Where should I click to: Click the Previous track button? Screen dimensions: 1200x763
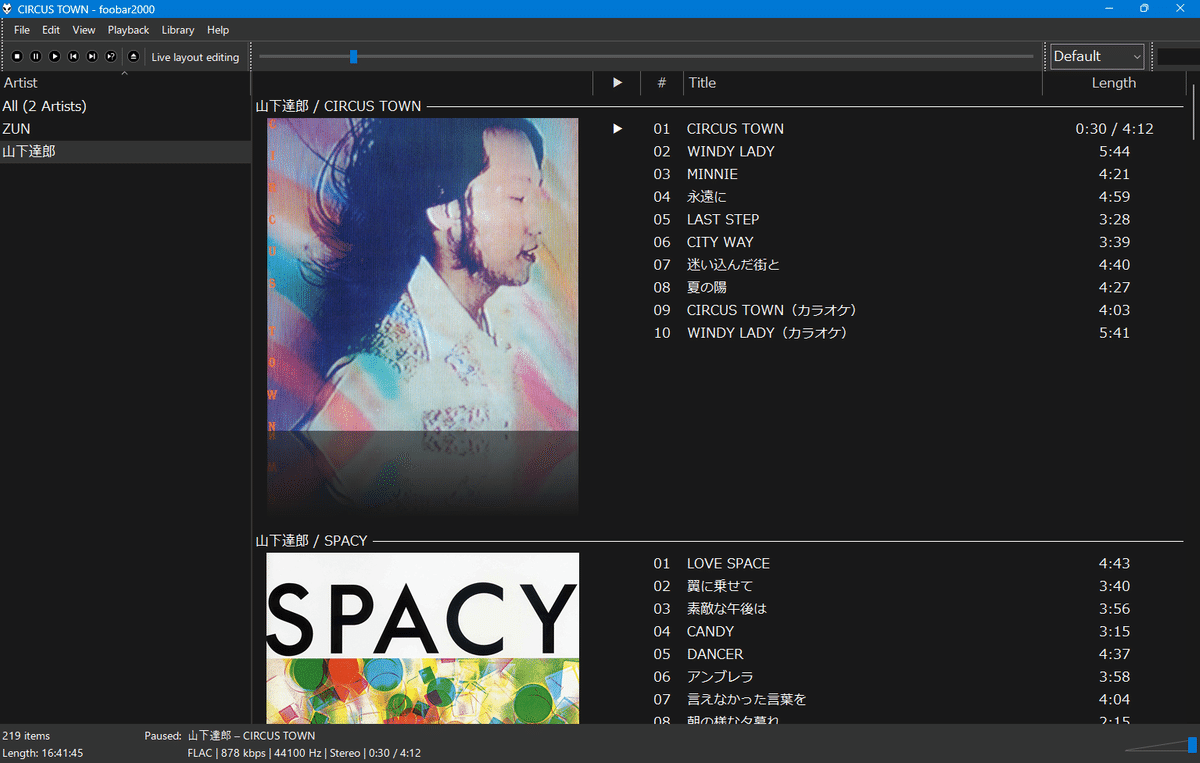click(x=73, y=57)
